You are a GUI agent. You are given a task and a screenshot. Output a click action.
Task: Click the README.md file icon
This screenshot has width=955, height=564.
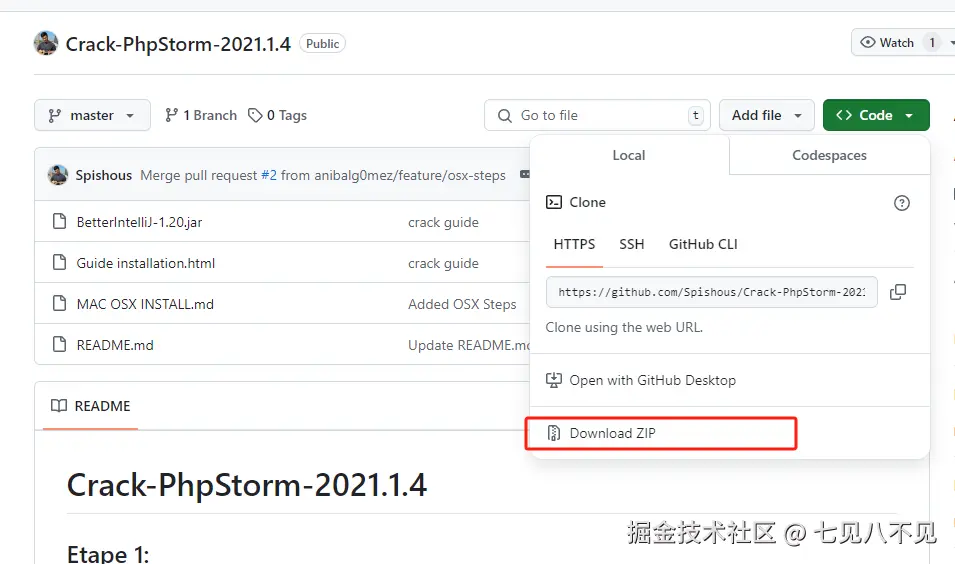(59, 344)
